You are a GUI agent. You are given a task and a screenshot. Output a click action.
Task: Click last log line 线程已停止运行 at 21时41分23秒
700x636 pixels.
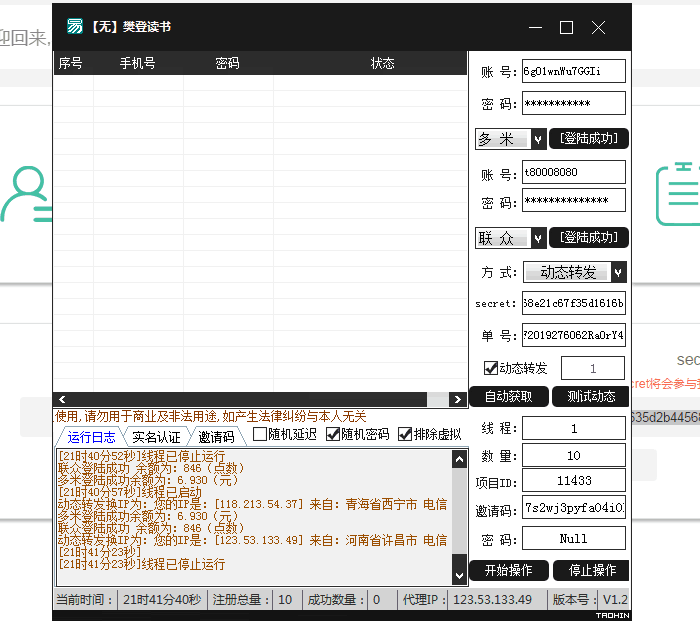(x=142, y=564)
